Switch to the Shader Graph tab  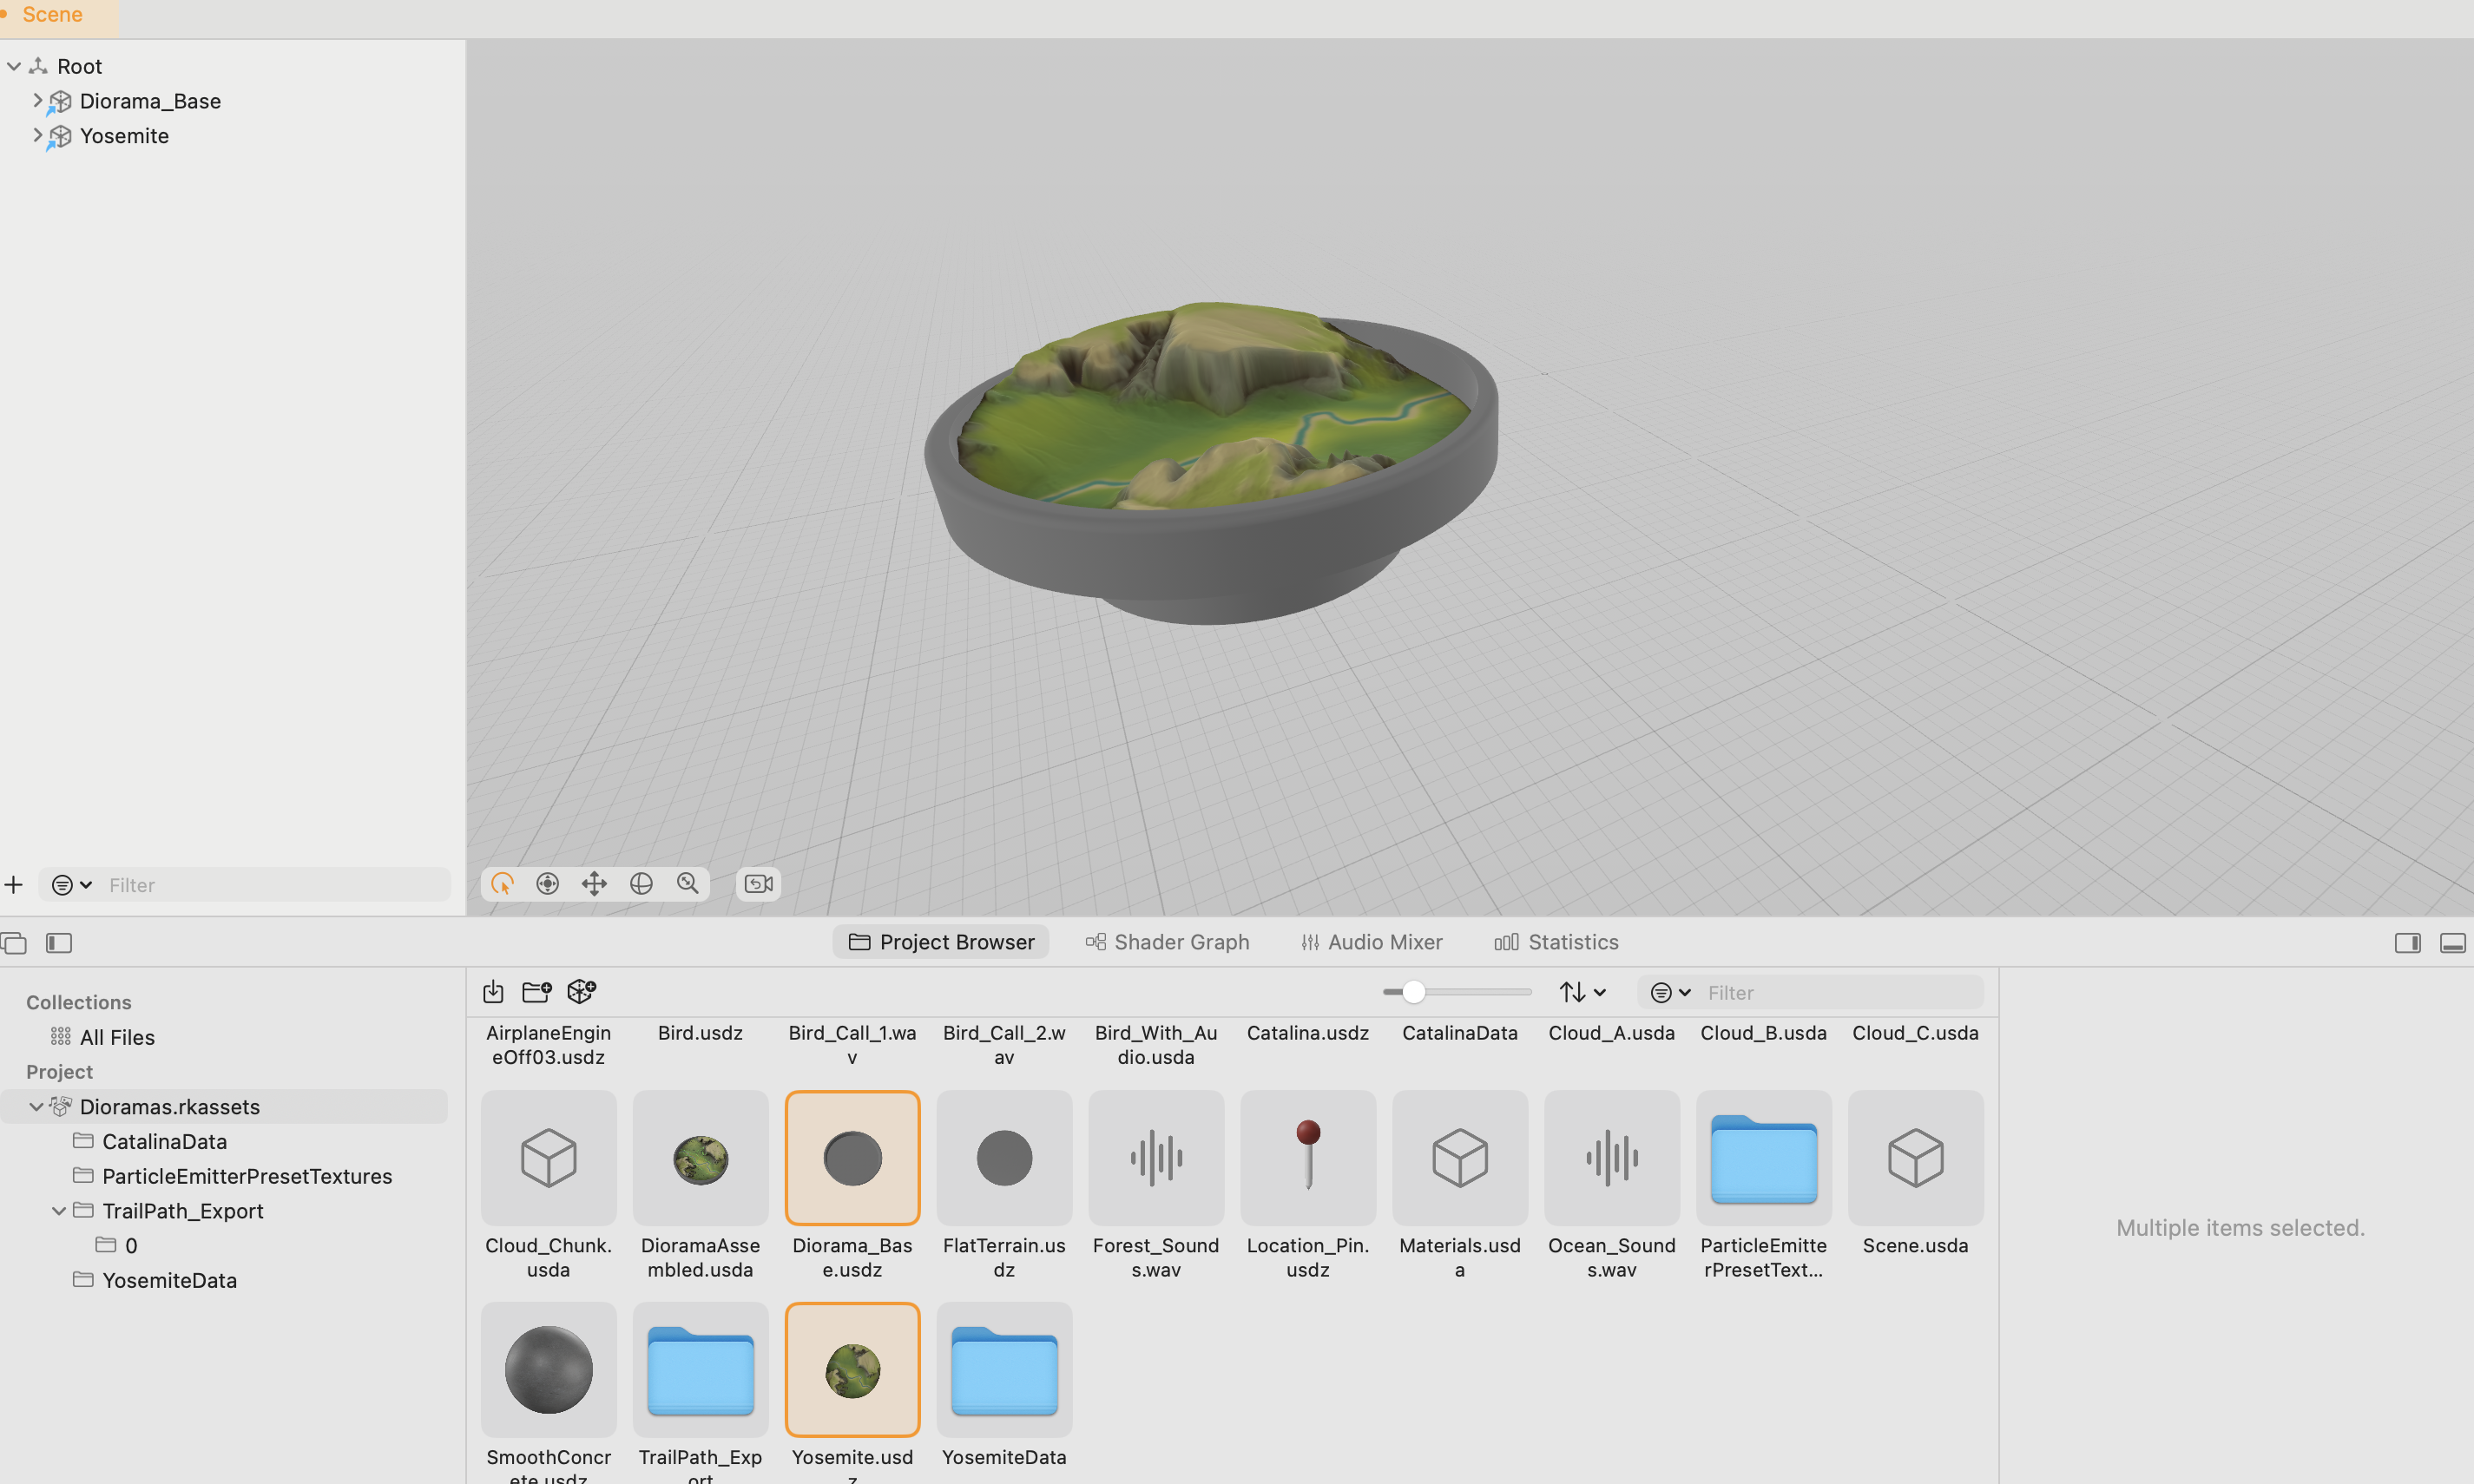[1167, 942]
